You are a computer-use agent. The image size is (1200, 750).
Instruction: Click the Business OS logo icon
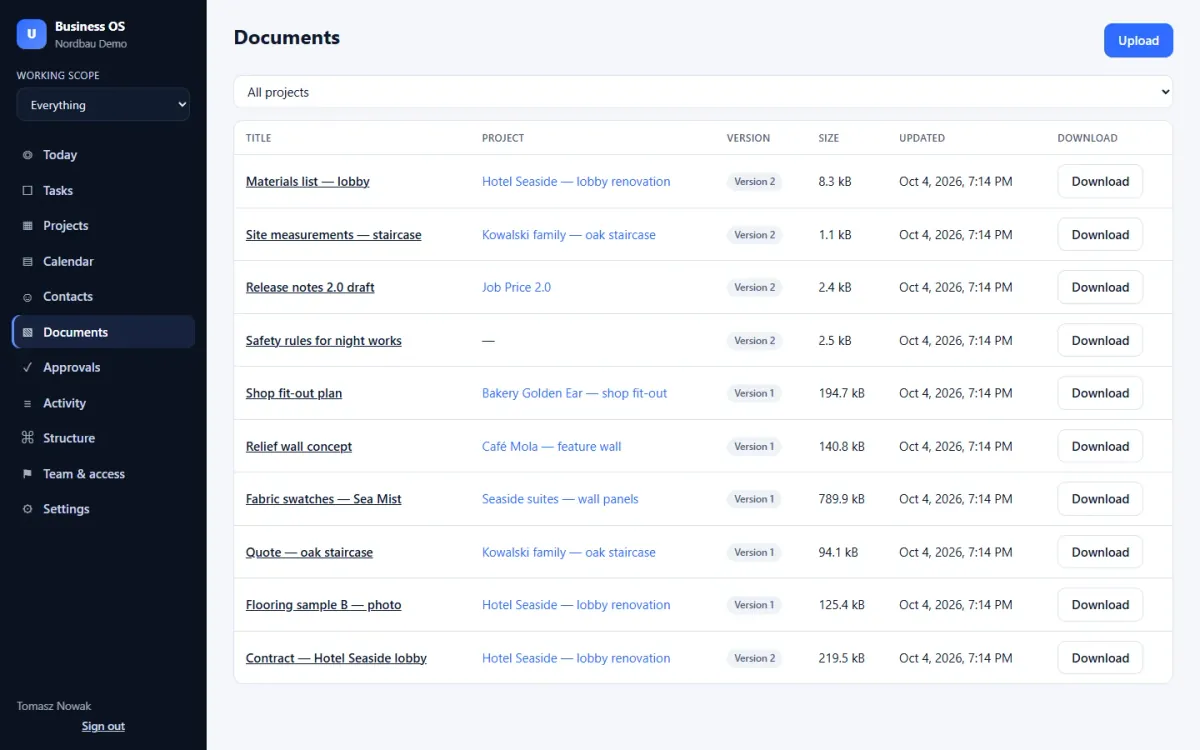31,34
